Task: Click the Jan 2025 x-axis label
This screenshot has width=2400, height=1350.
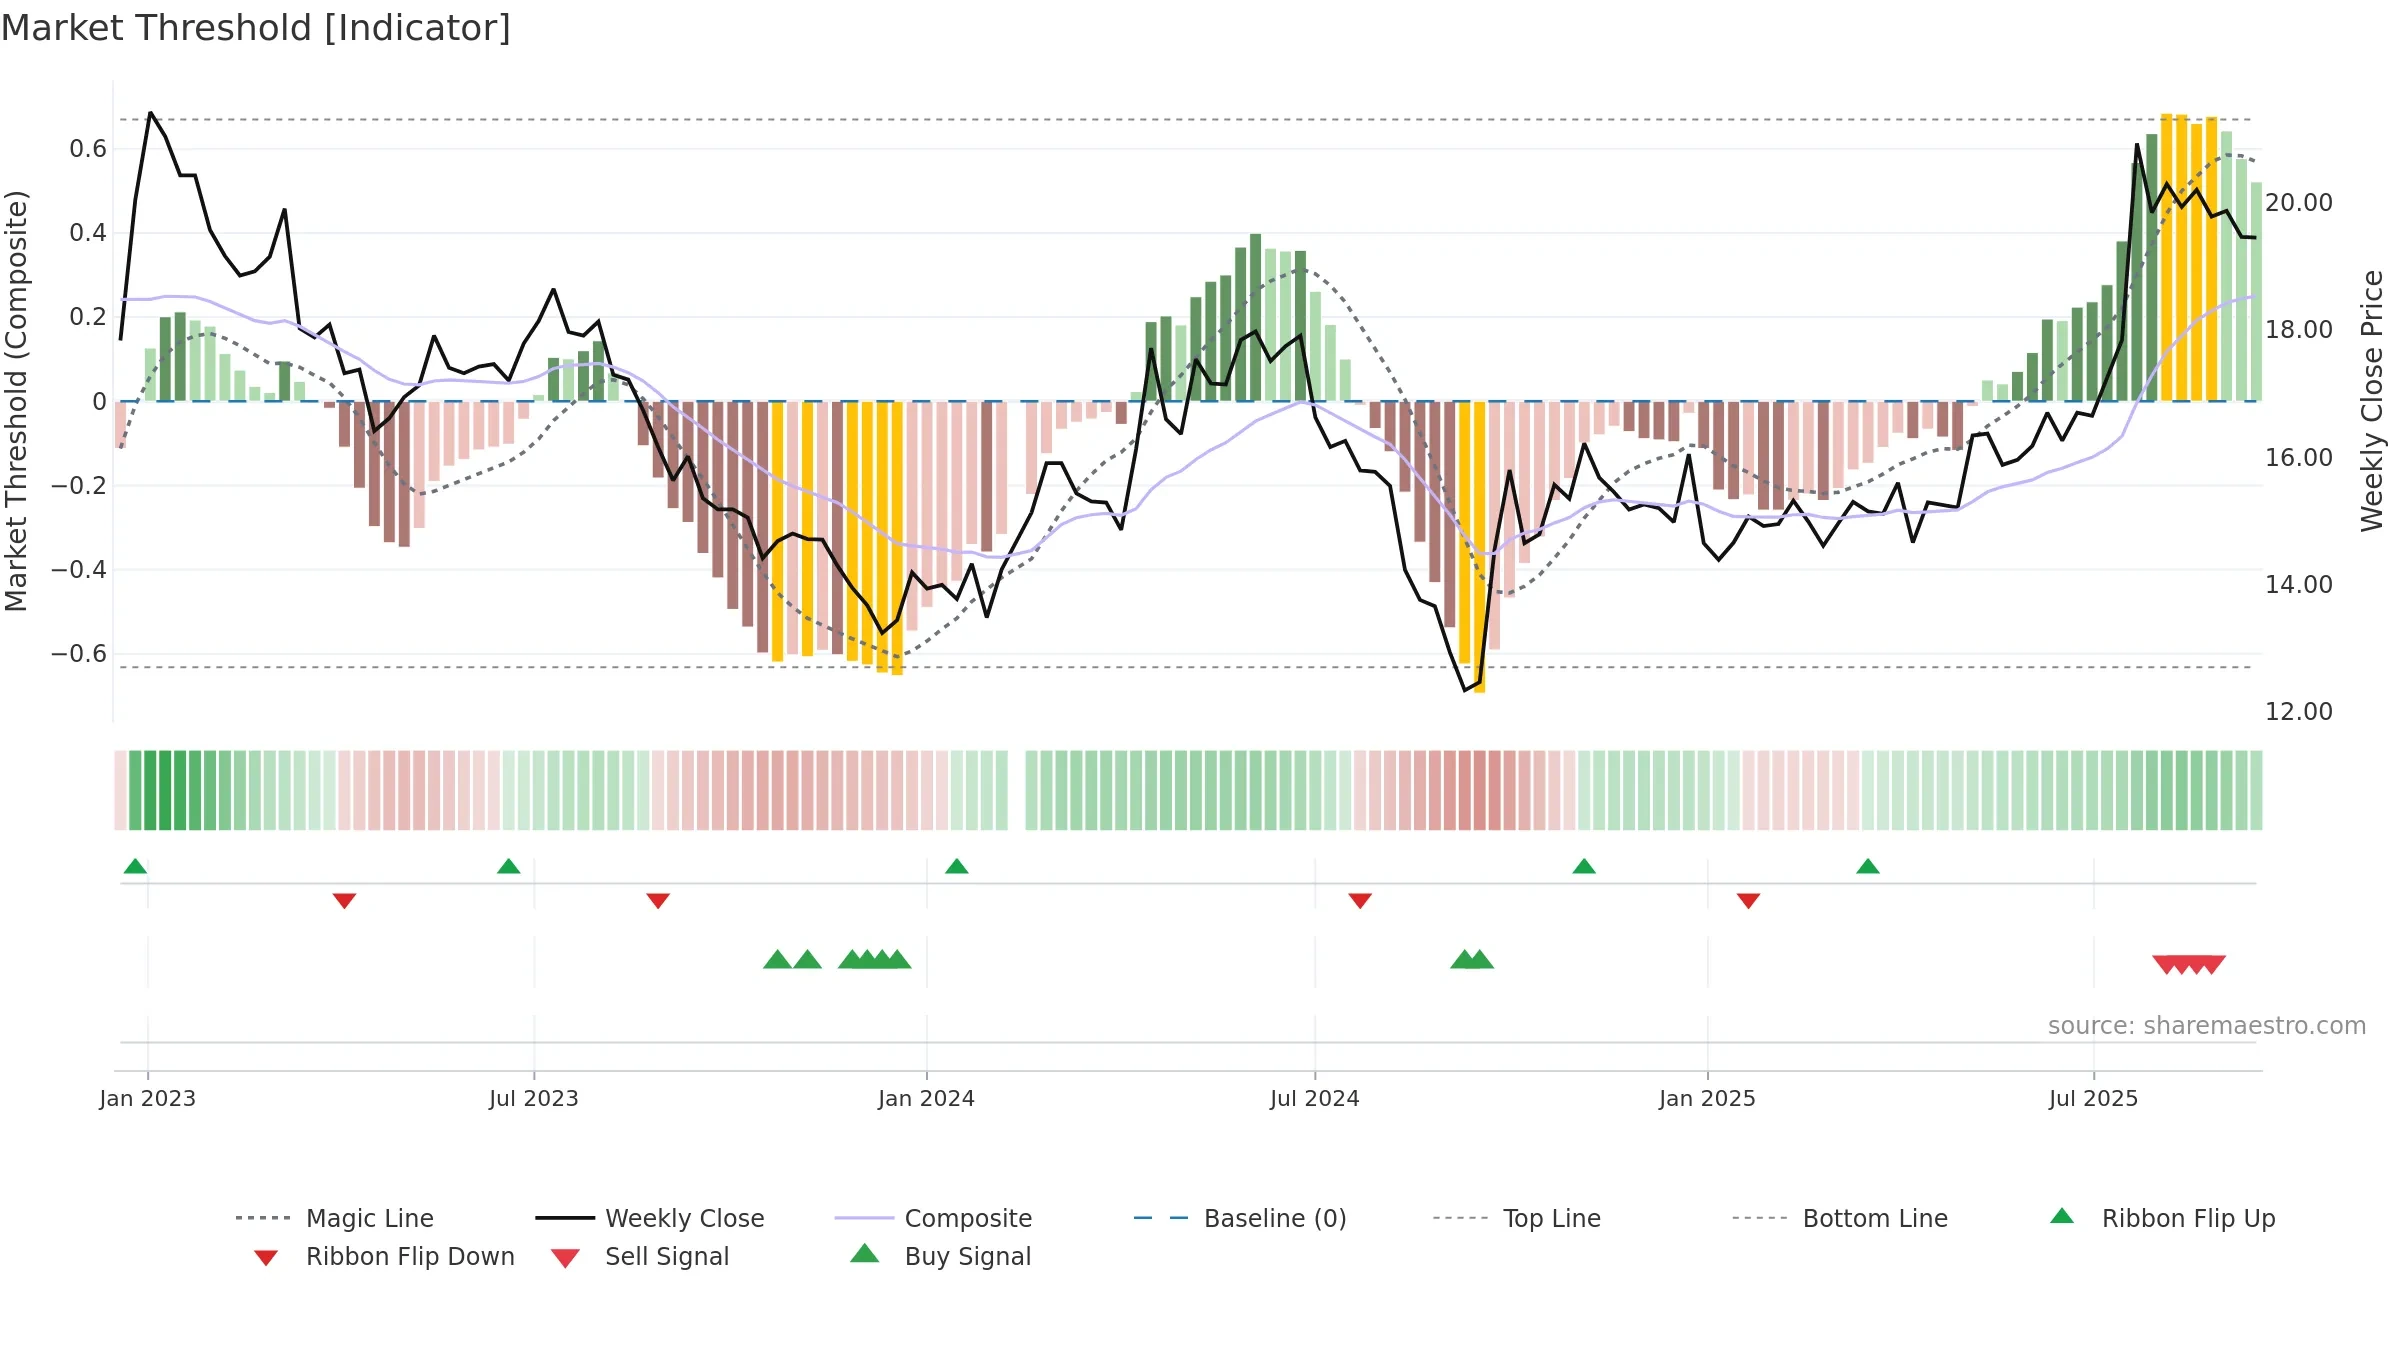Action: (1708, 1098)
